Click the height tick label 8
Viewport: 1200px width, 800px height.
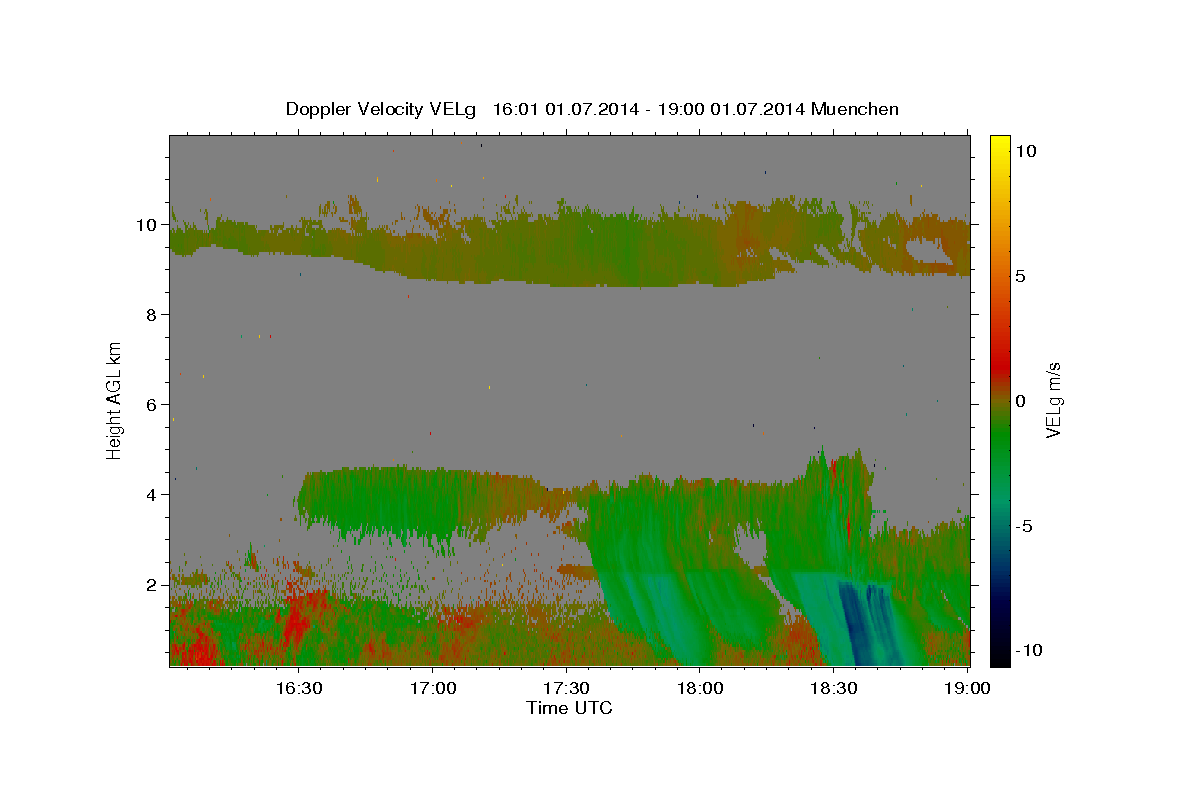pyautogui.click(x=152, y=315)
